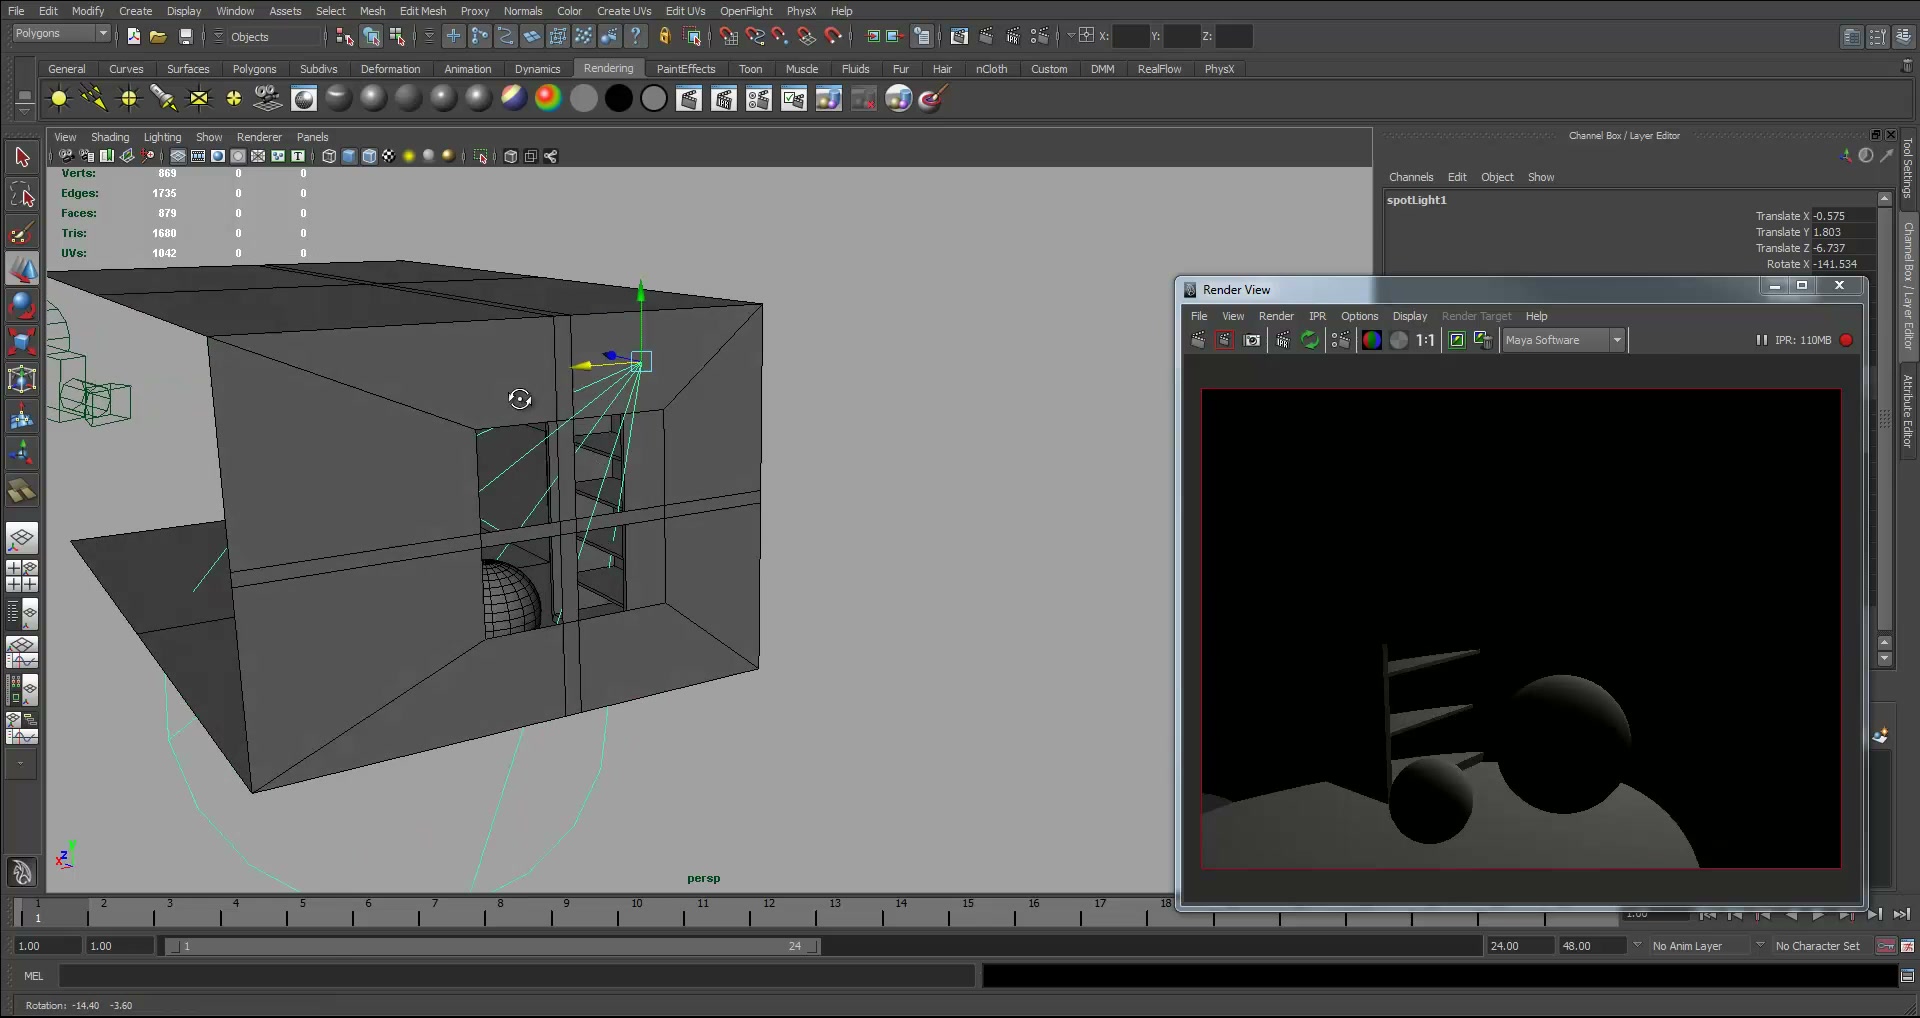Remove the kept image in Render View
The width and height of the screenshot is (1920, 1018).
[x=1483, y=340]
